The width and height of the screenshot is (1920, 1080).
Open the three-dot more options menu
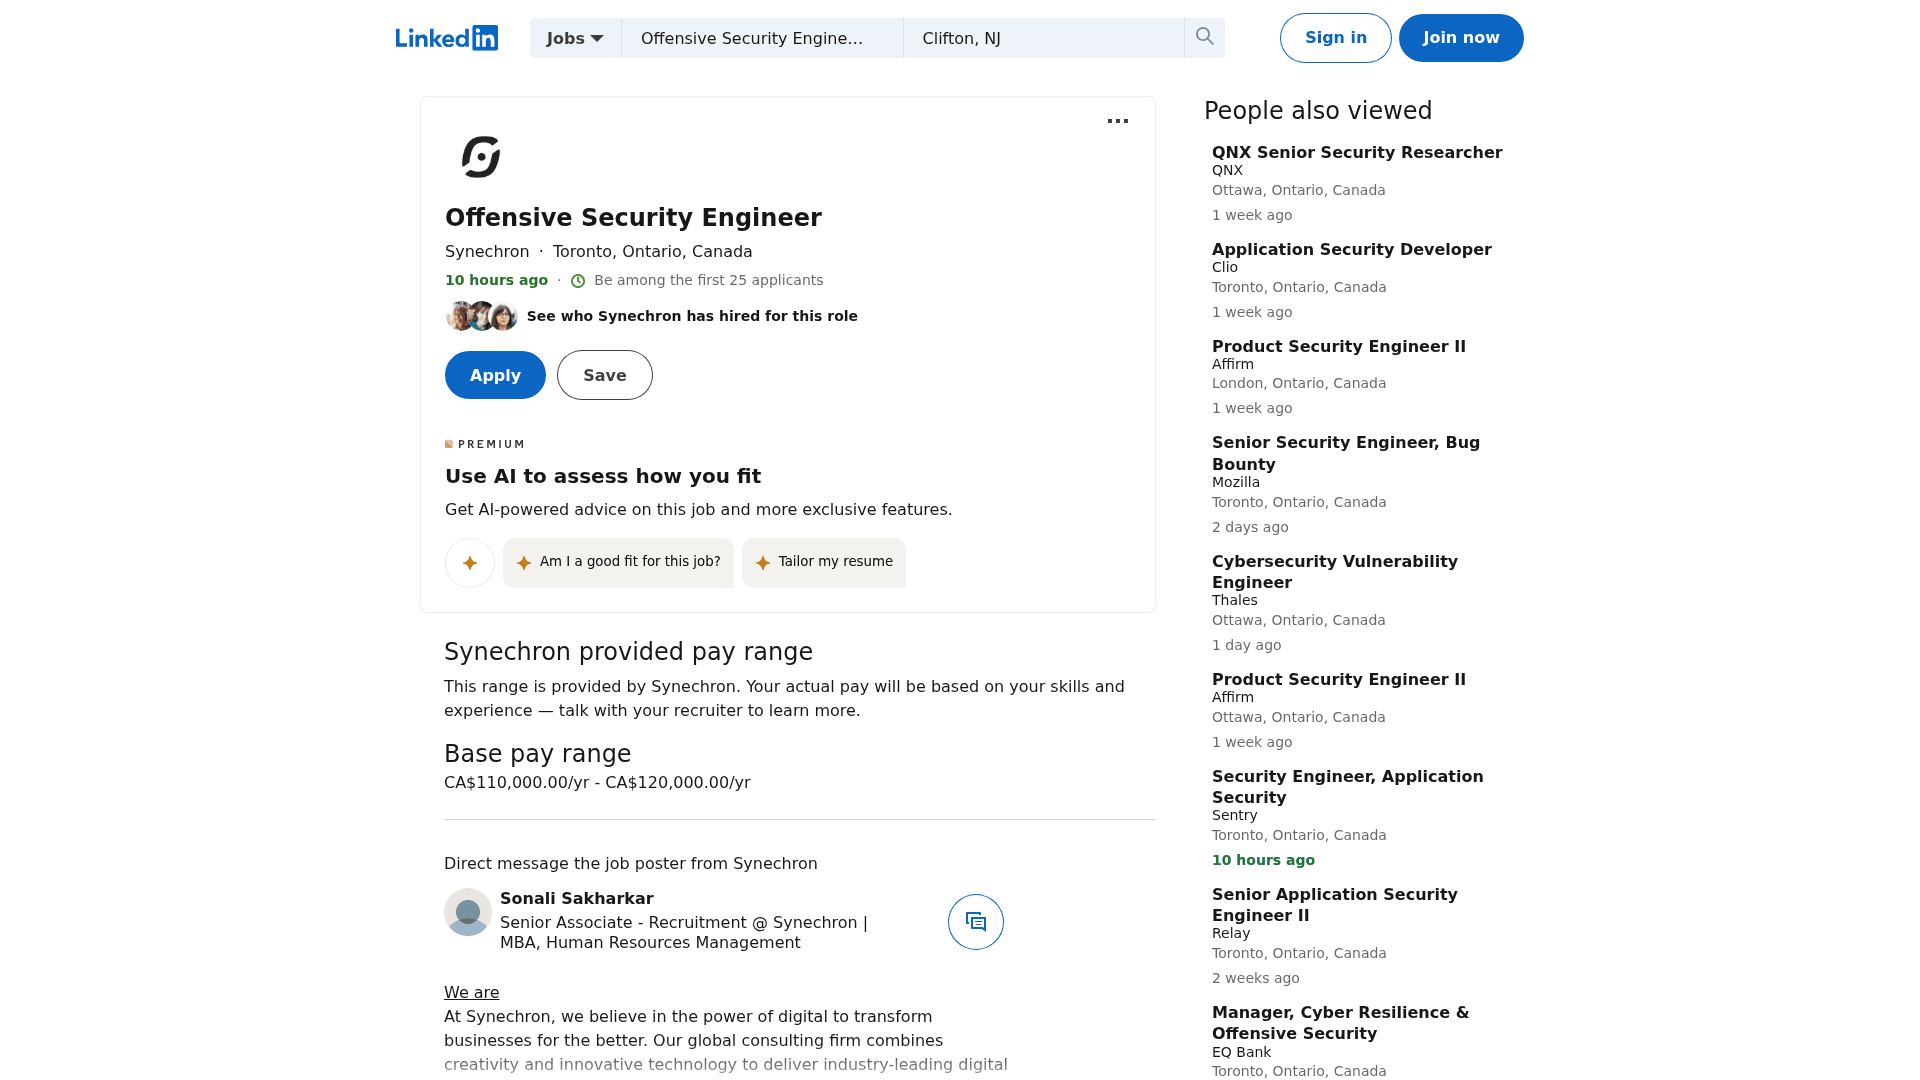point(1118,121)
